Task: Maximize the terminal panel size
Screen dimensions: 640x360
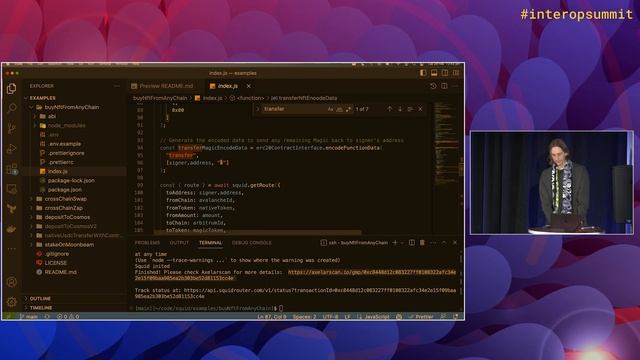Action: click(444, 242)
